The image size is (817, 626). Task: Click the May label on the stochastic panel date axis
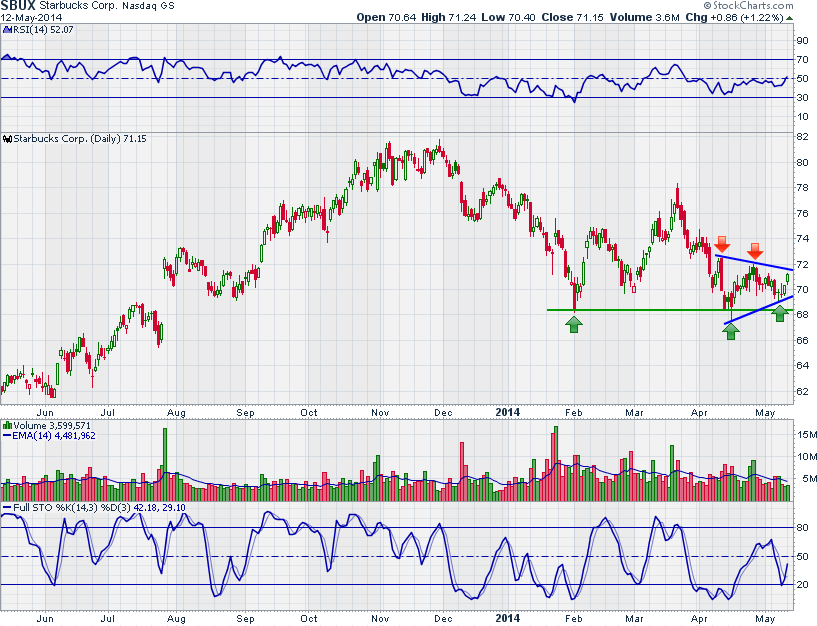[x=765, y=619]
